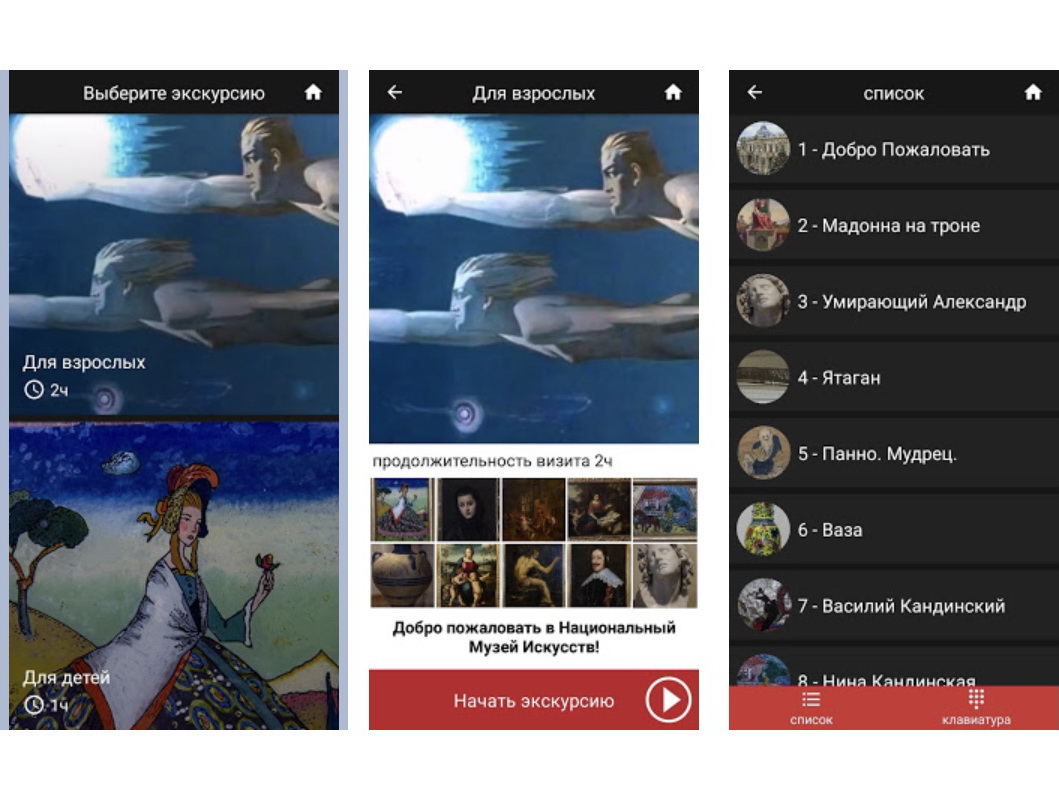
Task: Select amphora vase gallery thumbnail
Action: point(401,575)
